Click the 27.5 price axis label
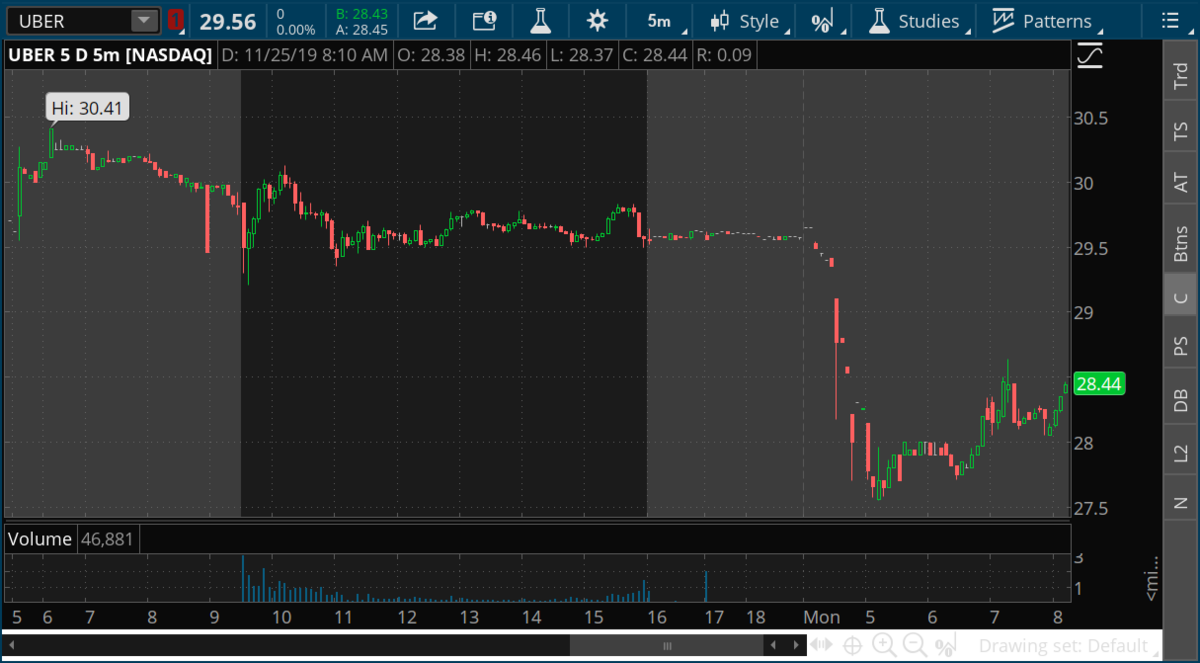 [1089, 508]
